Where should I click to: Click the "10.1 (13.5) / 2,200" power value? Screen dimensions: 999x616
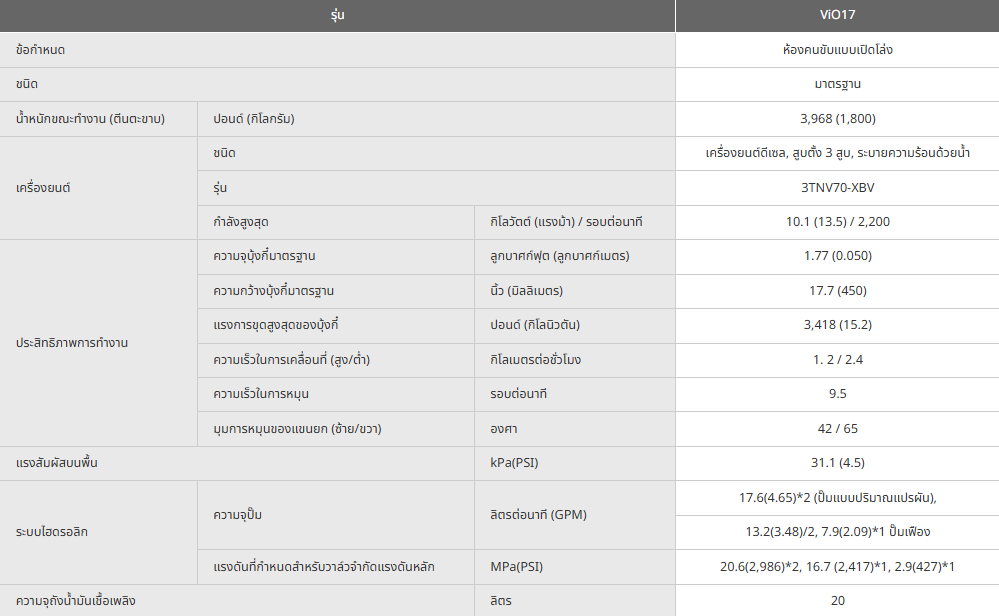(837, 222)
